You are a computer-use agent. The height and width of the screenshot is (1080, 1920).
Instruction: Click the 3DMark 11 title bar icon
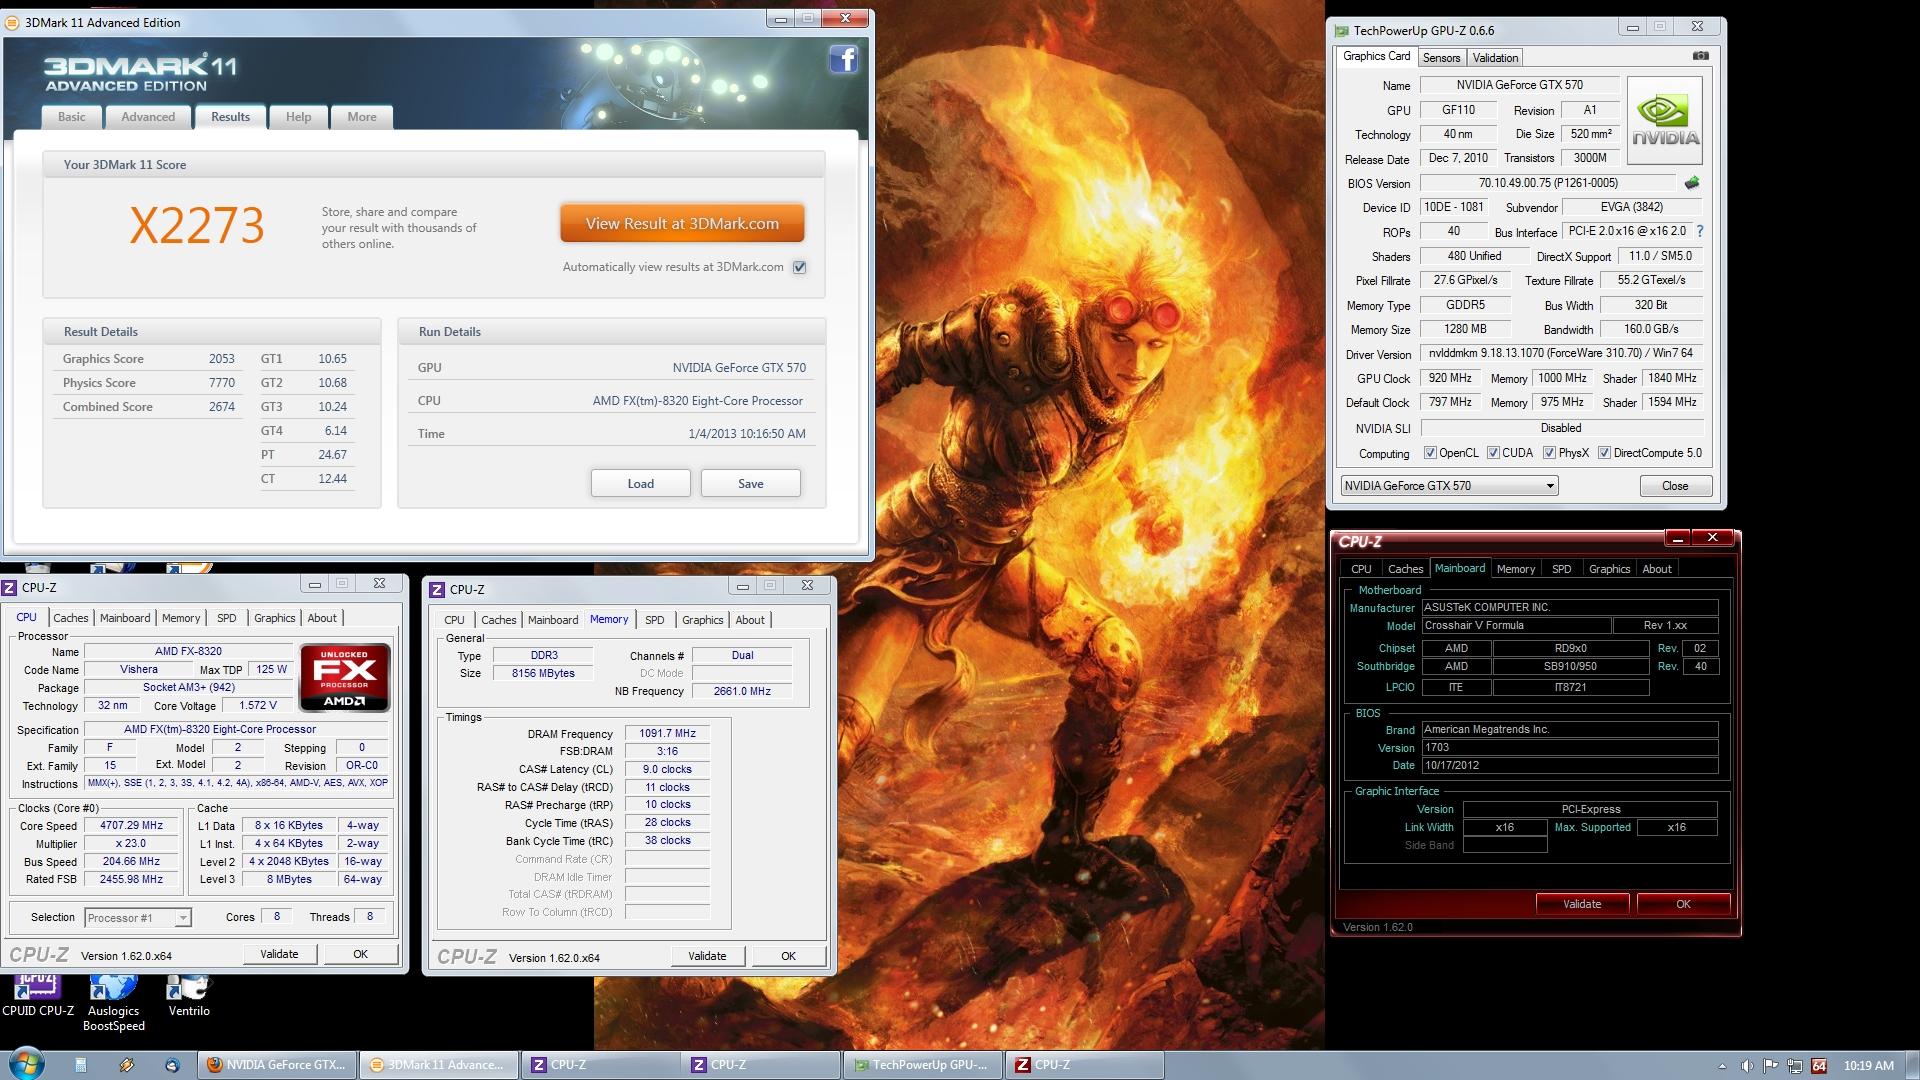pos(14,22)
